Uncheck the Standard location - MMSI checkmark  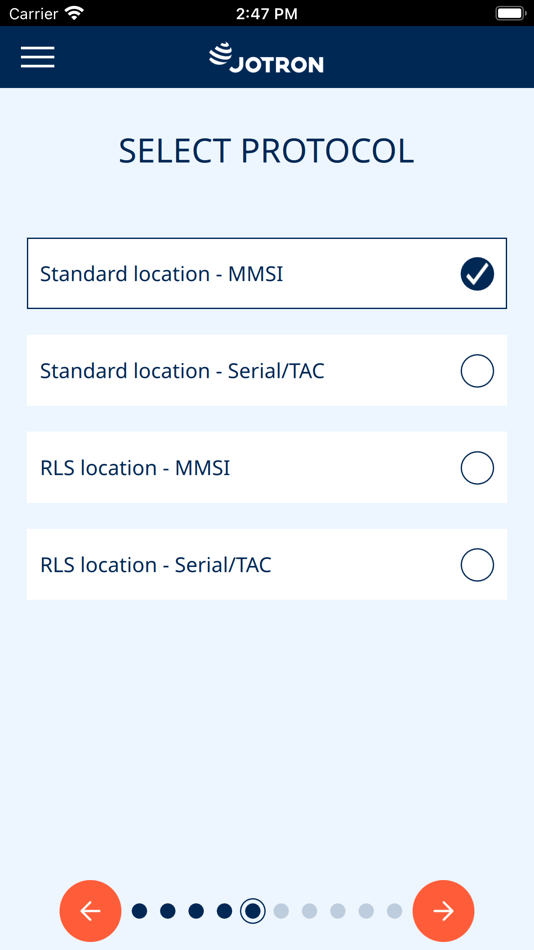tap(477, 274)
